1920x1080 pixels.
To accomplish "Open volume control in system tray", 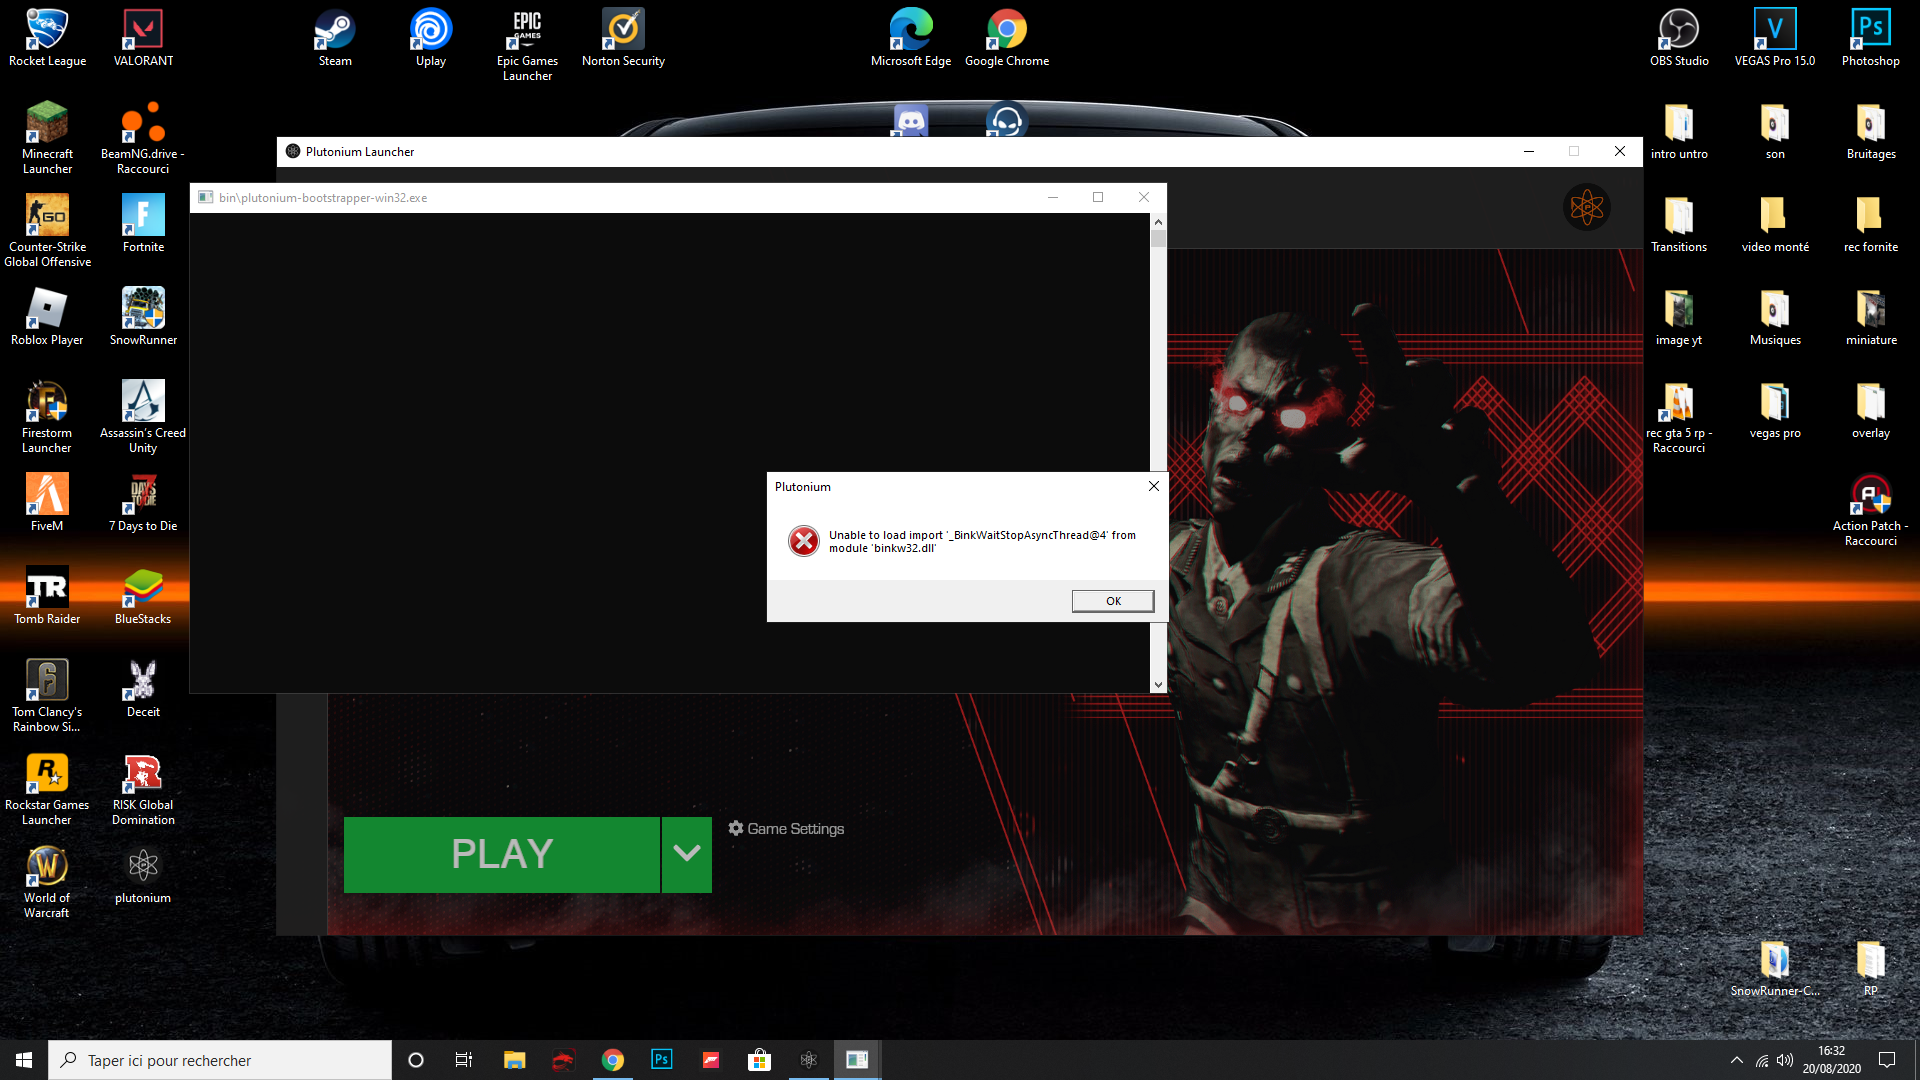I will 1785,1060.
